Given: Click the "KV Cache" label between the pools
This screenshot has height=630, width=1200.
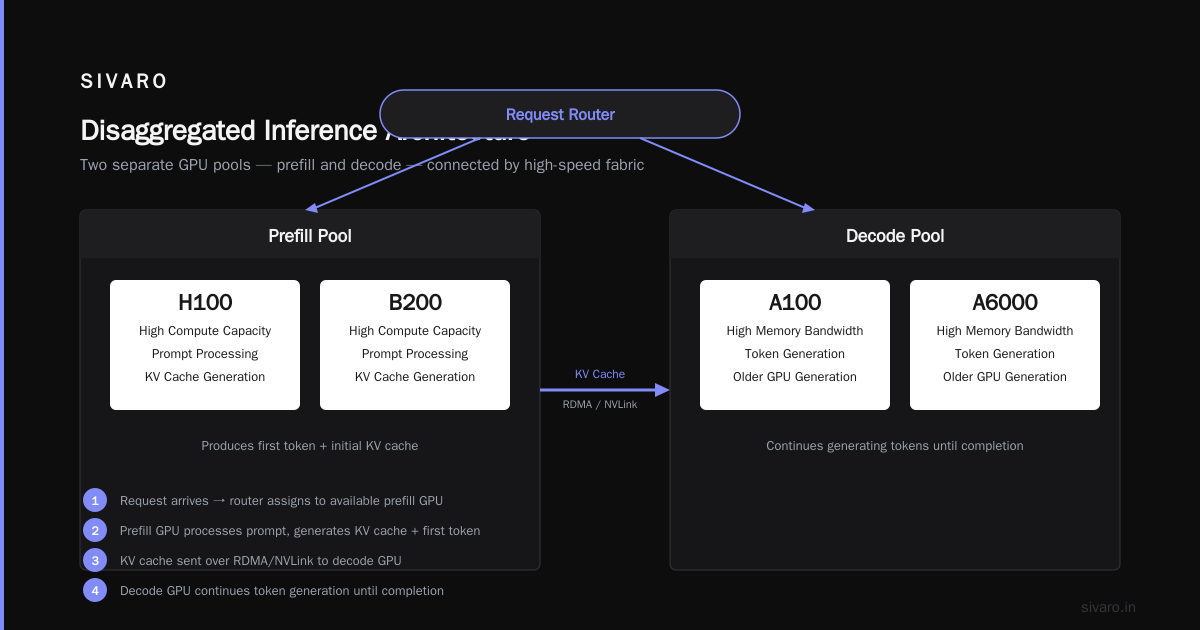Looking at the screenshot, I should coord(600,374).
